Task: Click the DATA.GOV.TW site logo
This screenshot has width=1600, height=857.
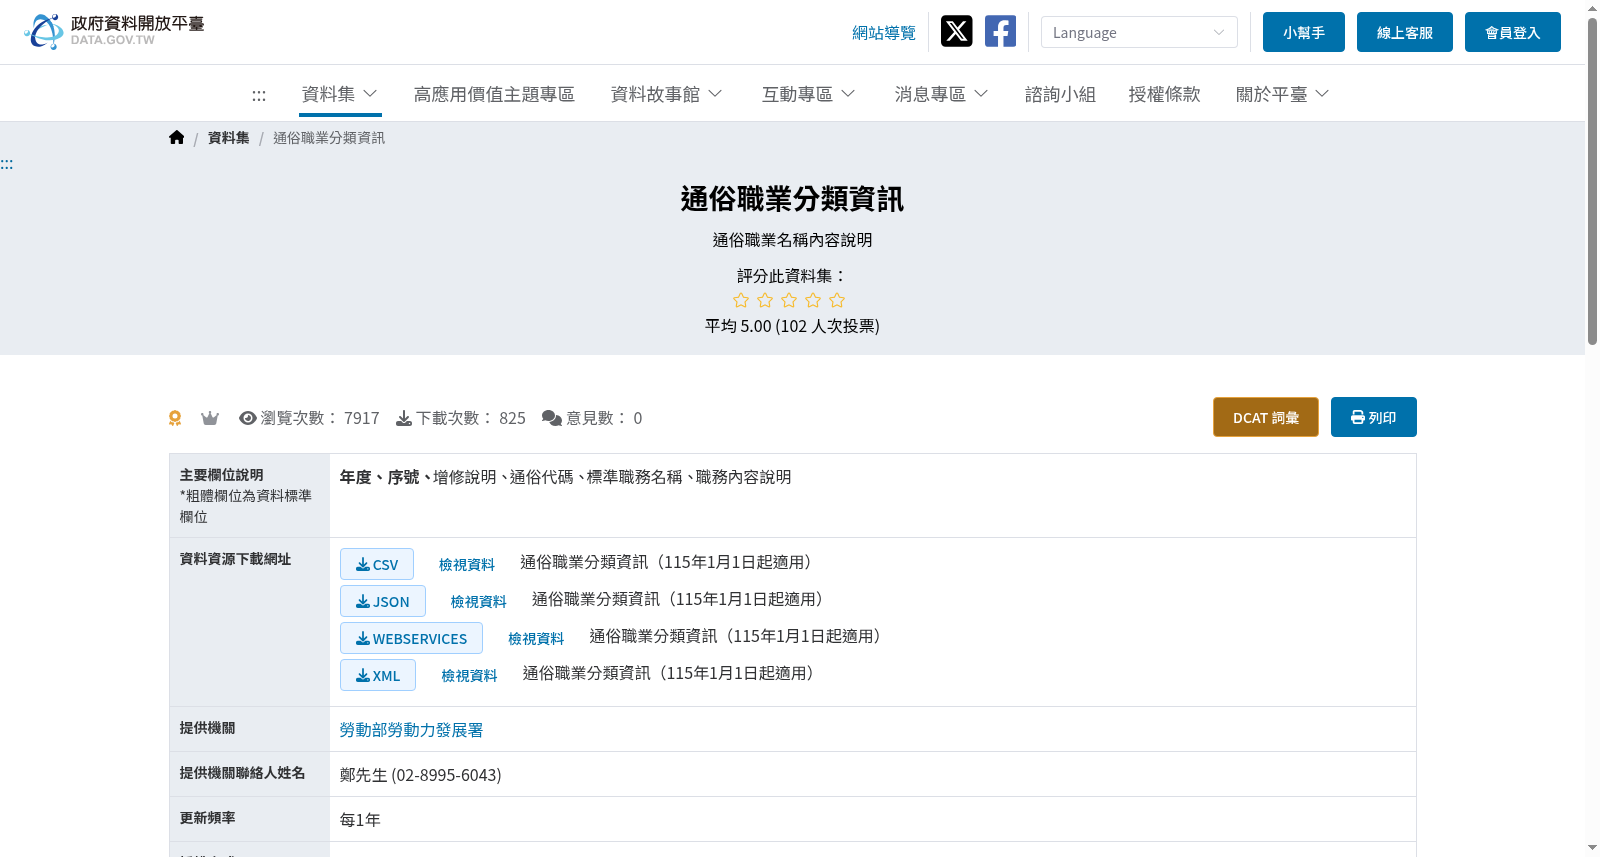Action: (114, 31)
